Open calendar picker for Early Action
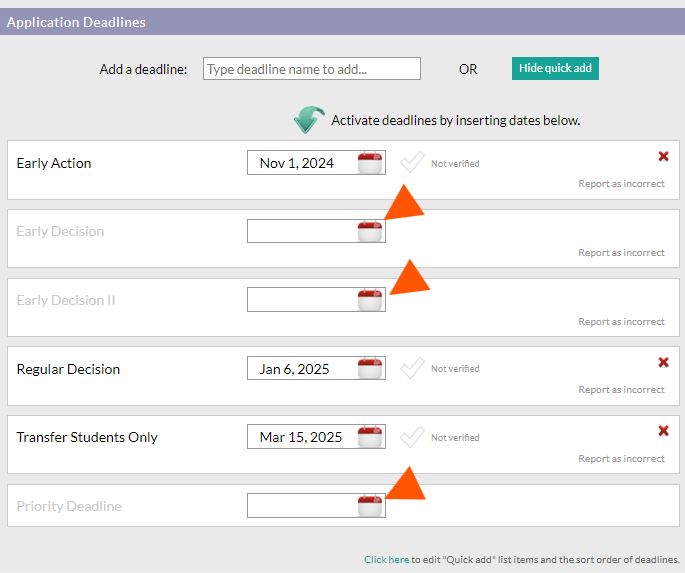The width and height of the screenshot is (685, 573). pyautogui.click(x=370, y=163)
